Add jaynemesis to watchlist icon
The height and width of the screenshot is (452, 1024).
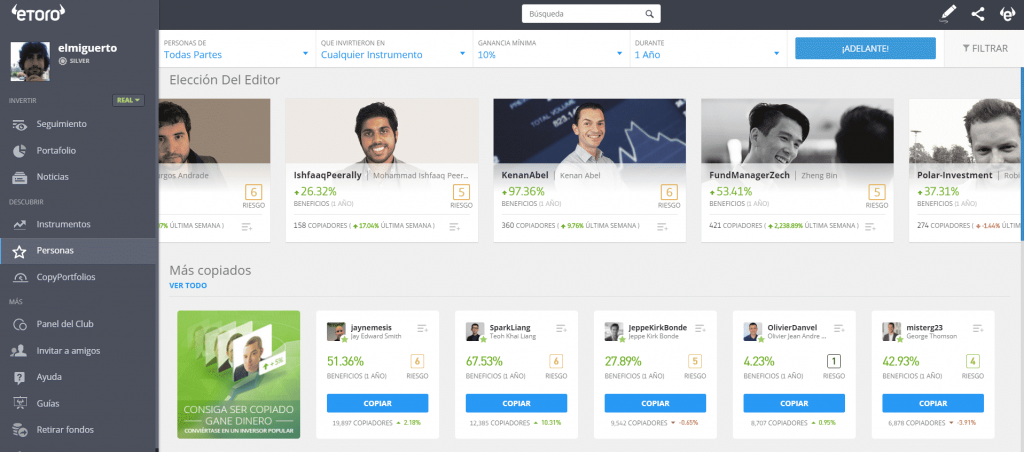tap(423, 329)
